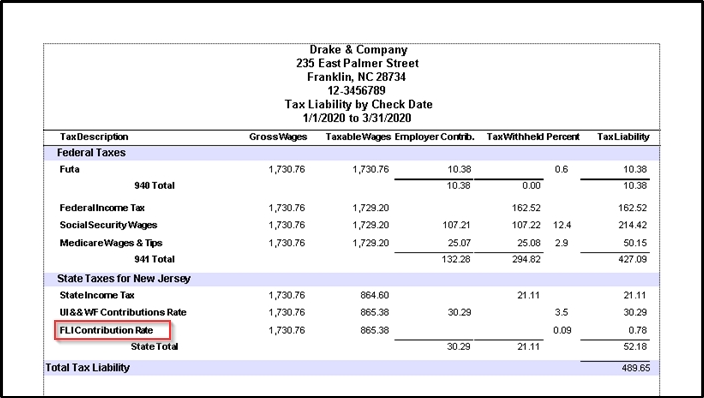Click FLI tax liability '0.78'
This screenshot has width=704, height=398.
point(638,330)
